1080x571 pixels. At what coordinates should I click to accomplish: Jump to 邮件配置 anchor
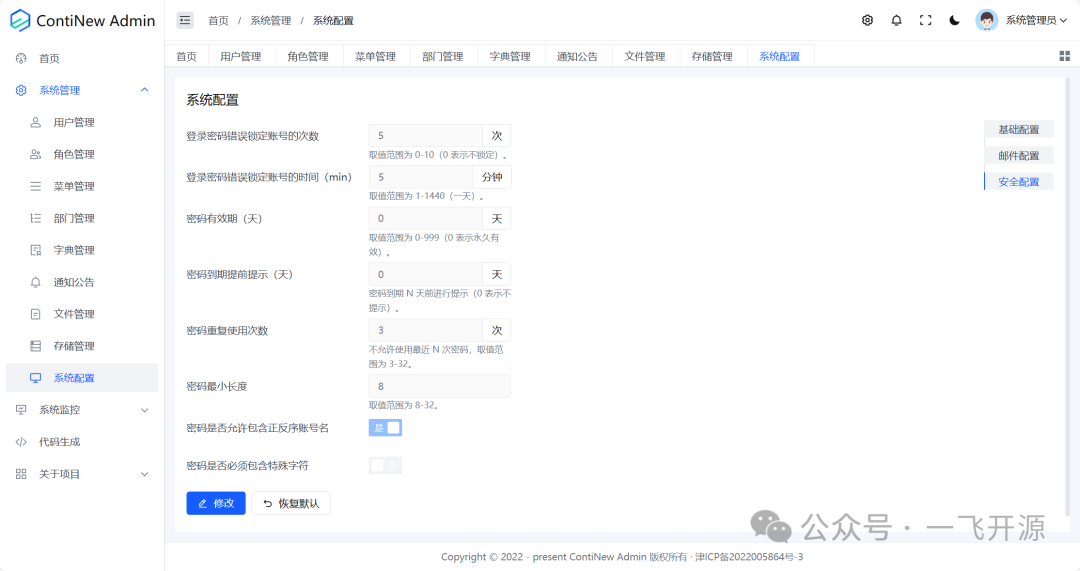1019,156
